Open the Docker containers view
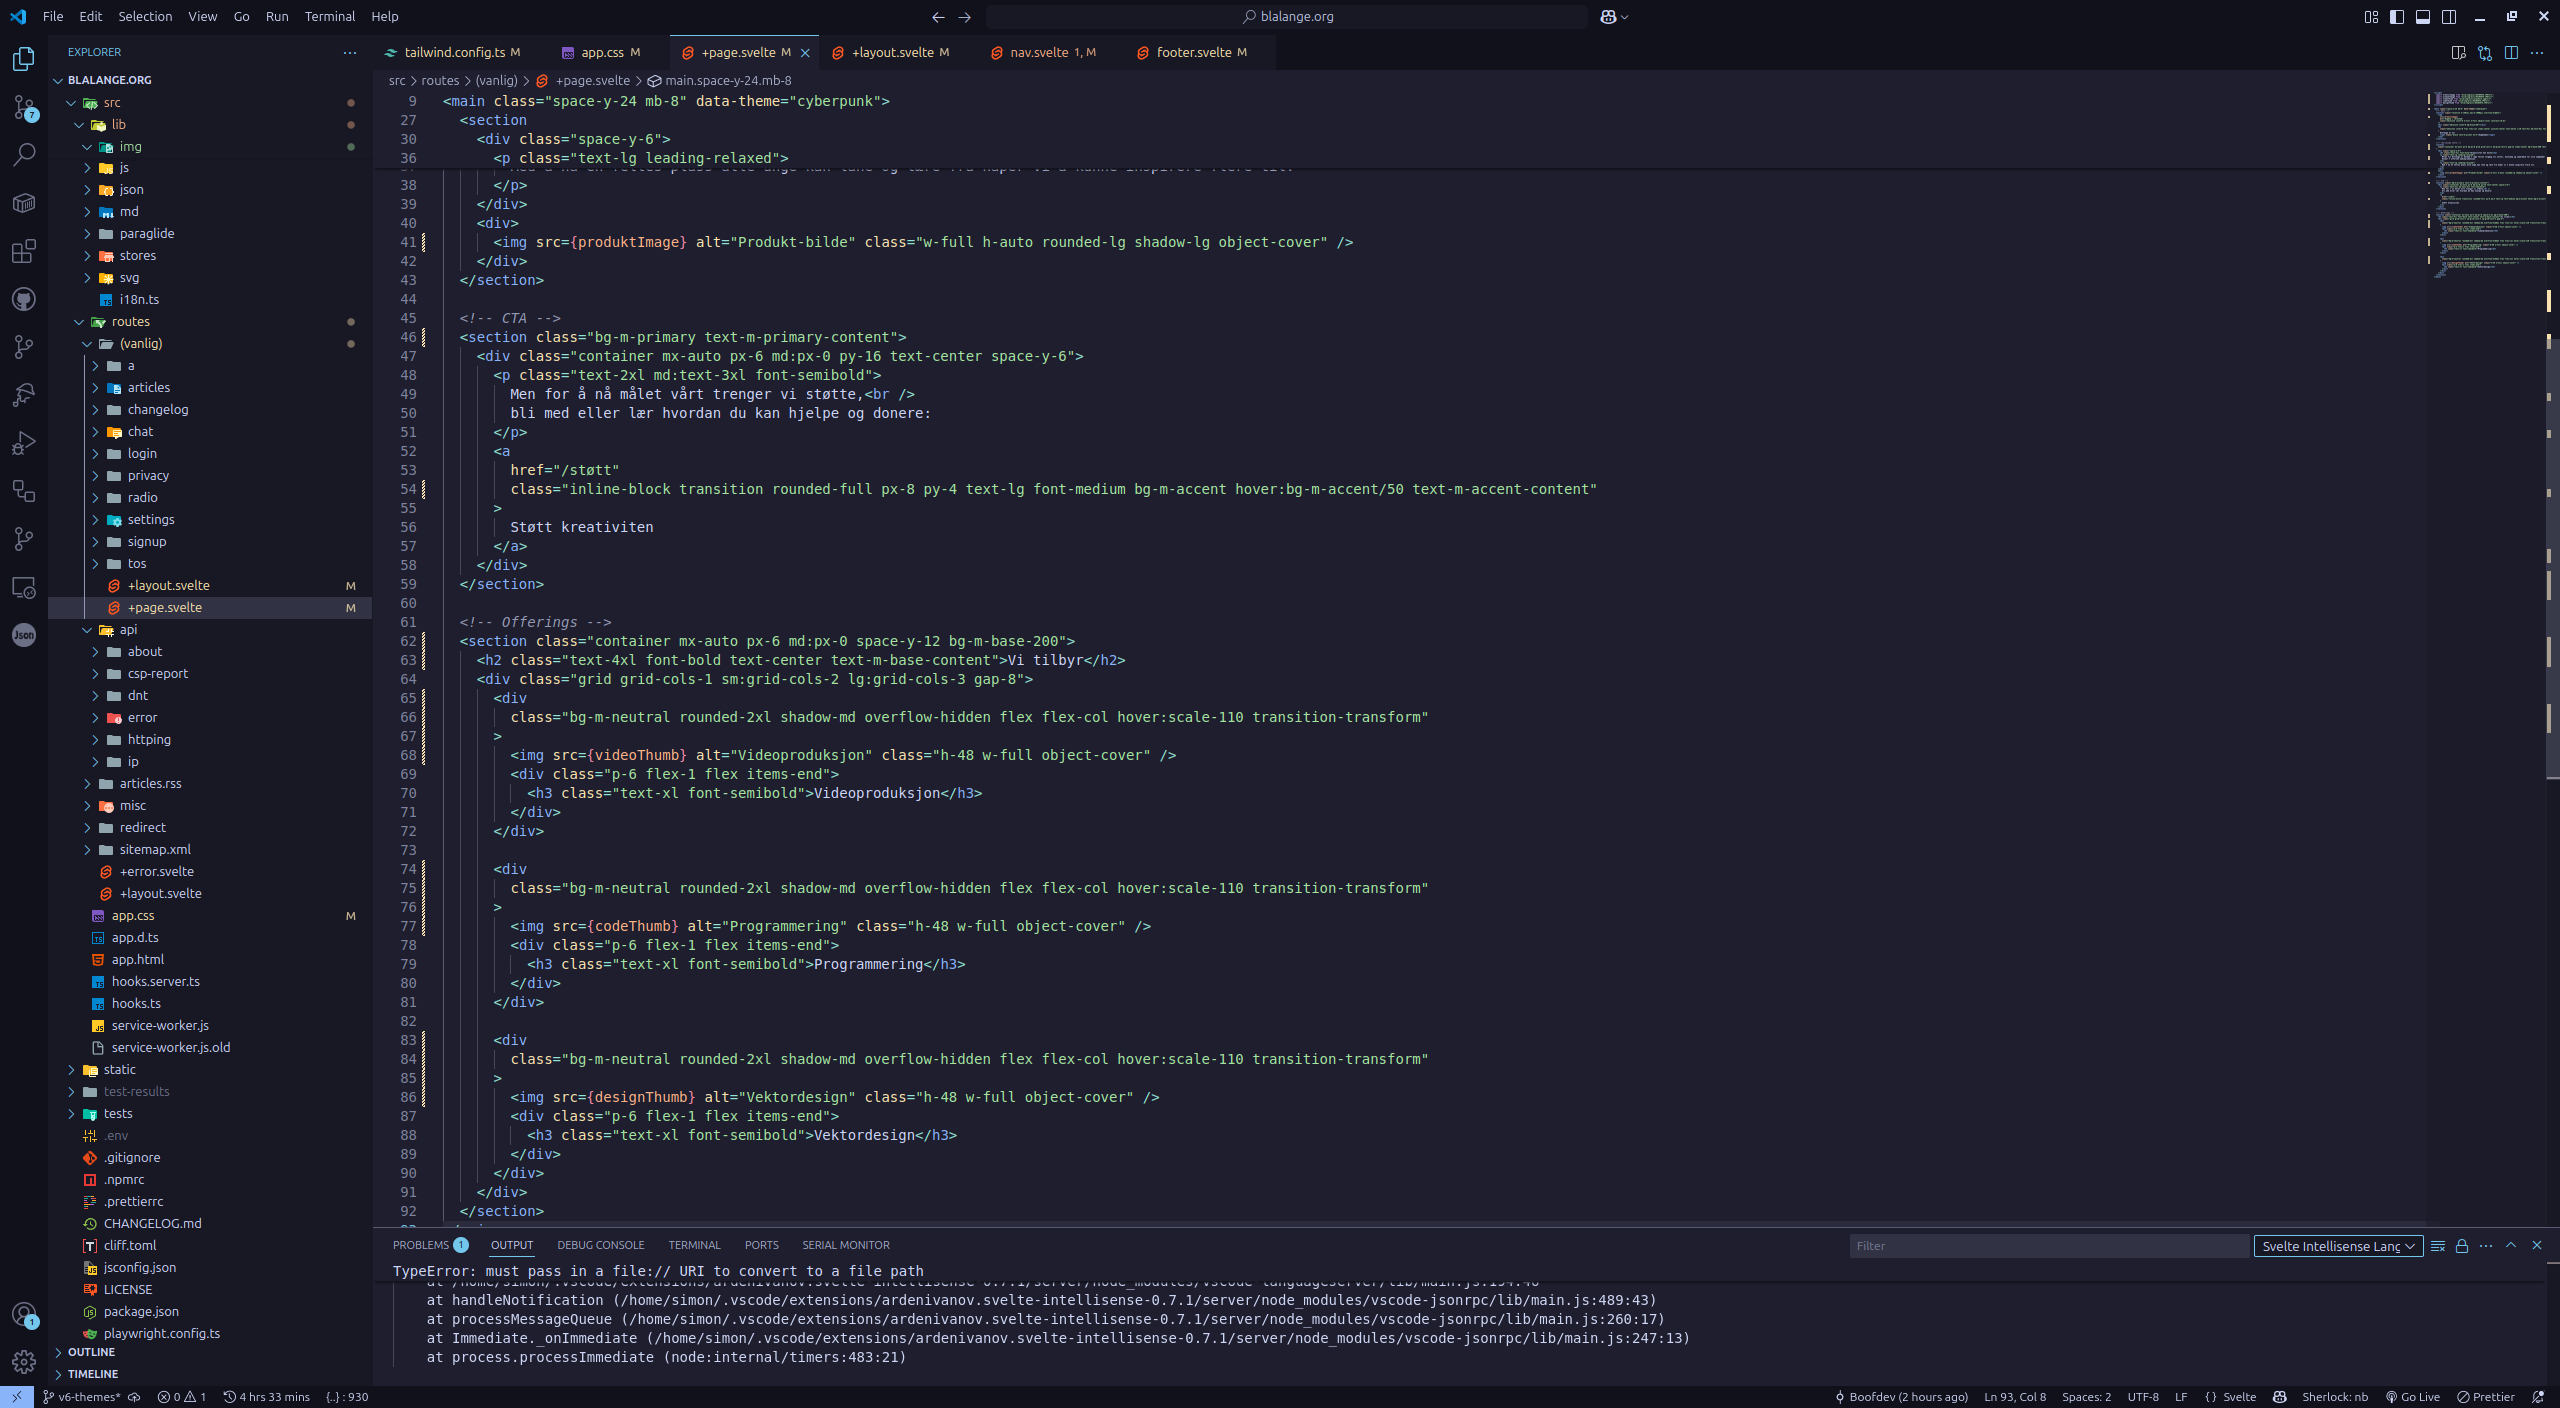 pos(24,203)
